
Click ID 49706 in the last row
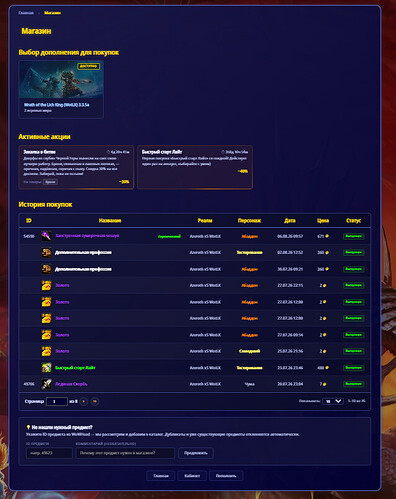(29, 384)
